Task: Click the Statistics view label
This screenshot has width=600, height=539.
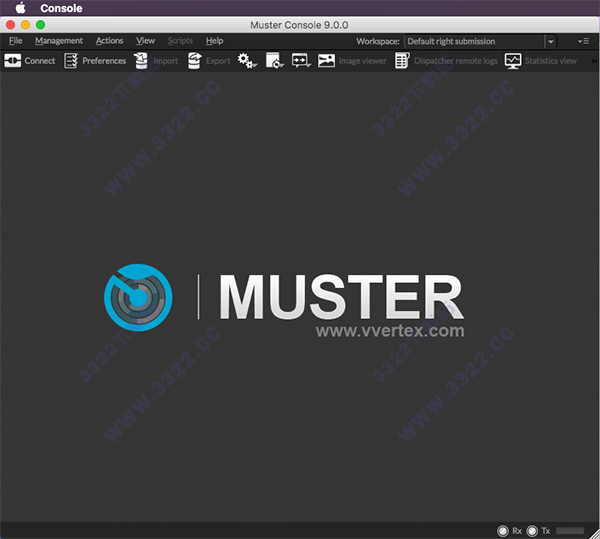Action: (551, 61)
